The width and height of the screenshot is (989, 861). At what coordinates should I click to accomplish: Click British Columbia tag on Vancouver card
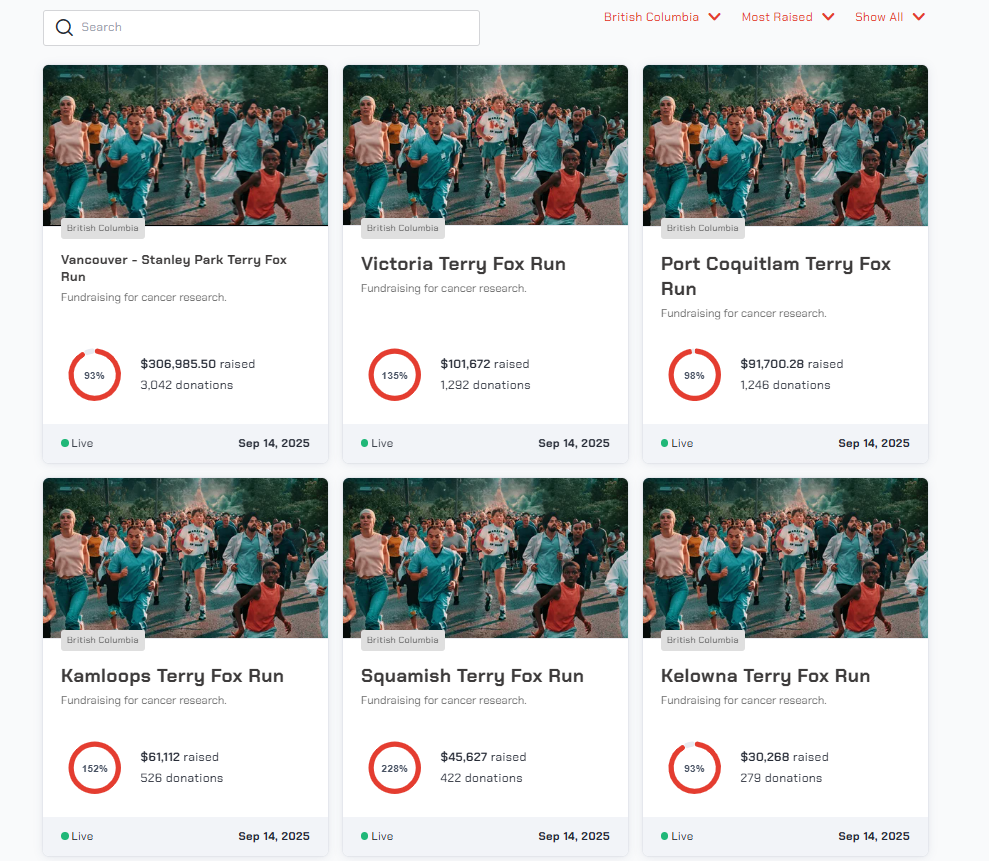point(103,228)
